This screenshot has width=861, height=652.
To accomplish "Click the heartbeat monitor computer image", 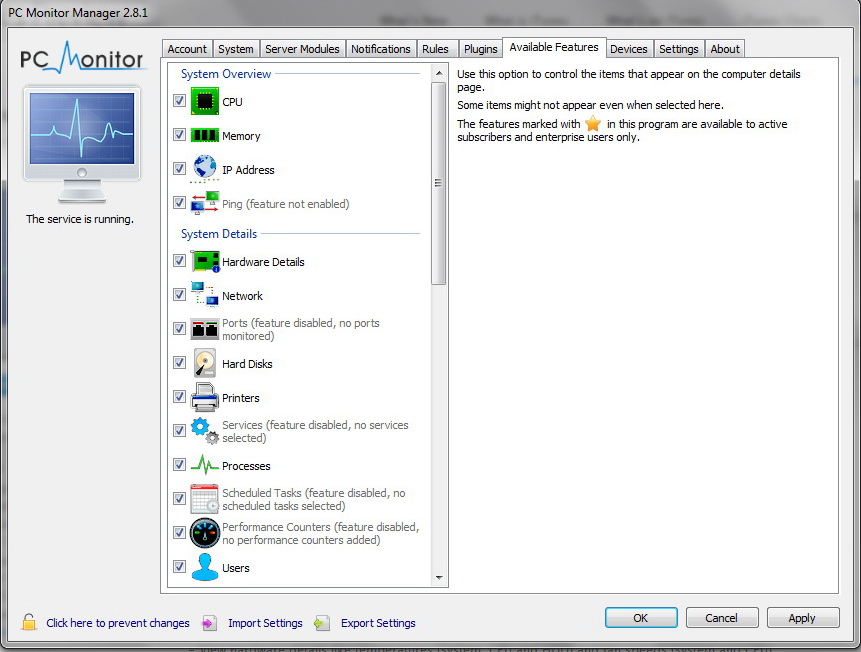I will pyautogui.click(x=81, y=144).
